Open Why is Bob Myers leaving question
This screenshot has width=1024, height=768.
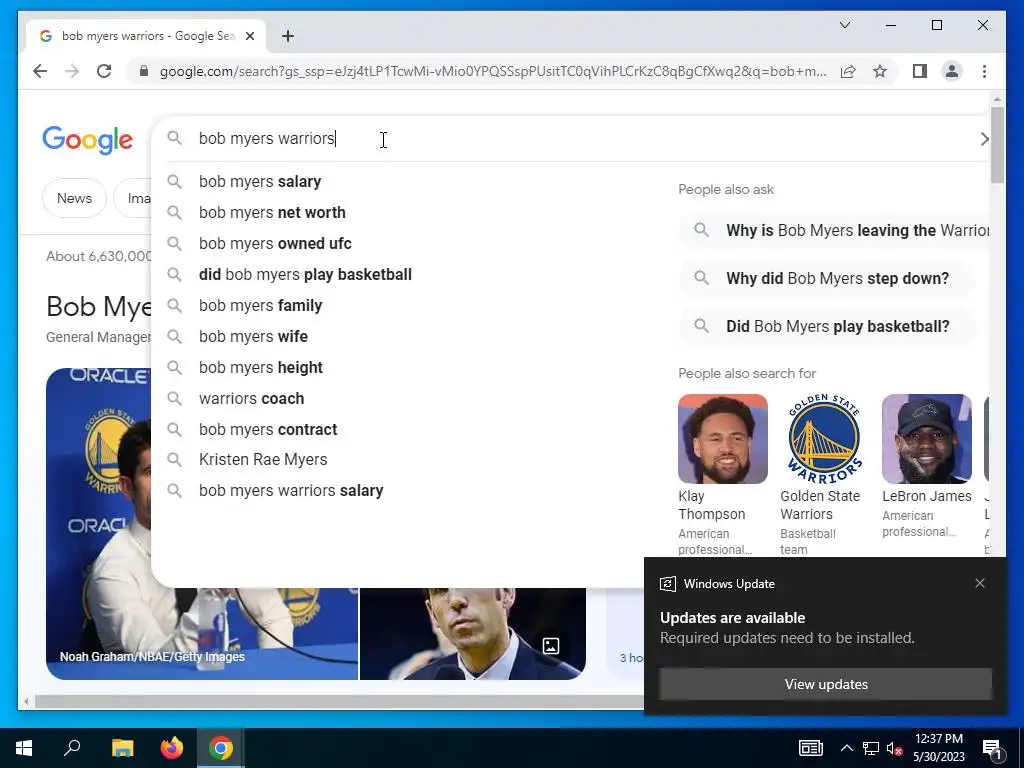tap(835, 231)
